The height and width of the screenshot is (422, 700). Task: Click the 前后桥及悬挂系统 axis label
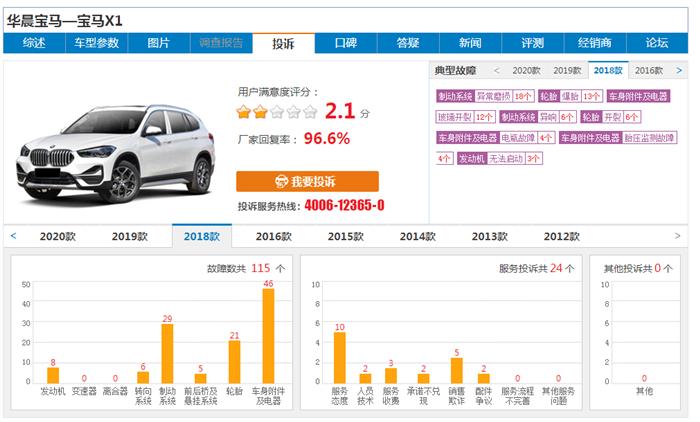pos(200,396)
